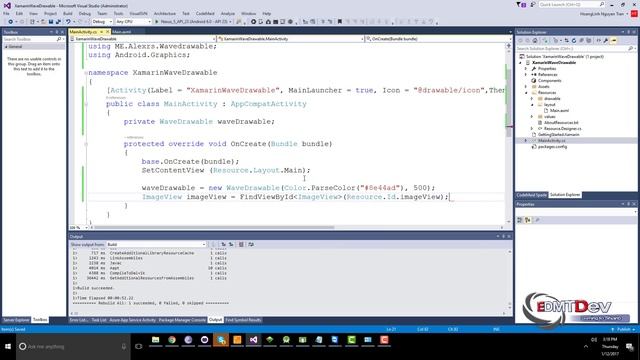Open the XamarinWaveDrawable.MainActivity type dropdown

click(x=290, y=39)
